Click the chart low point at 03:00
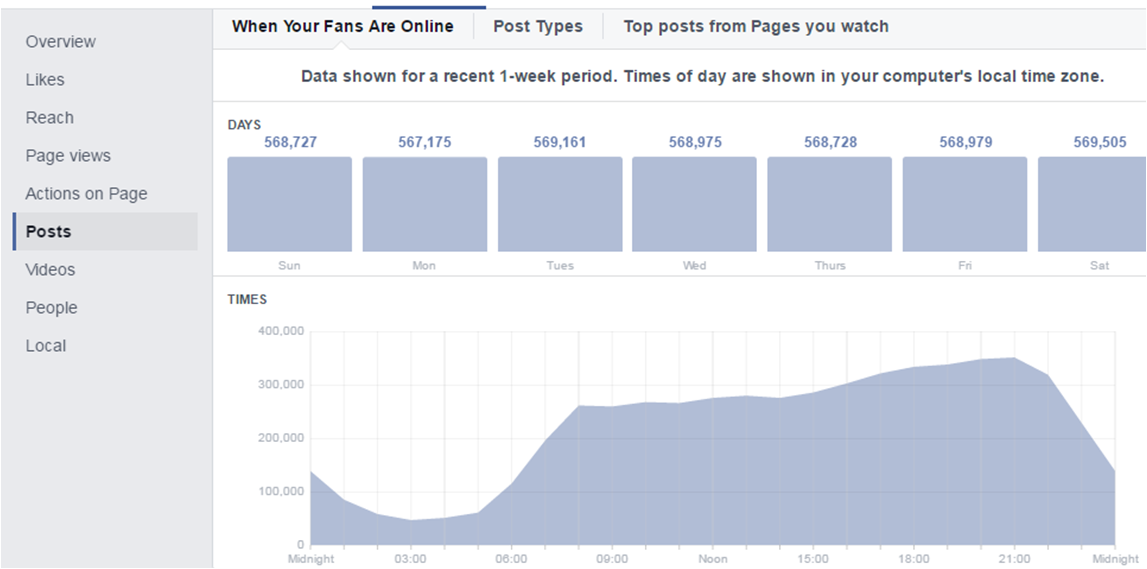The height and width of the screenshot is (569, 1147). click(x=411, y=520)
